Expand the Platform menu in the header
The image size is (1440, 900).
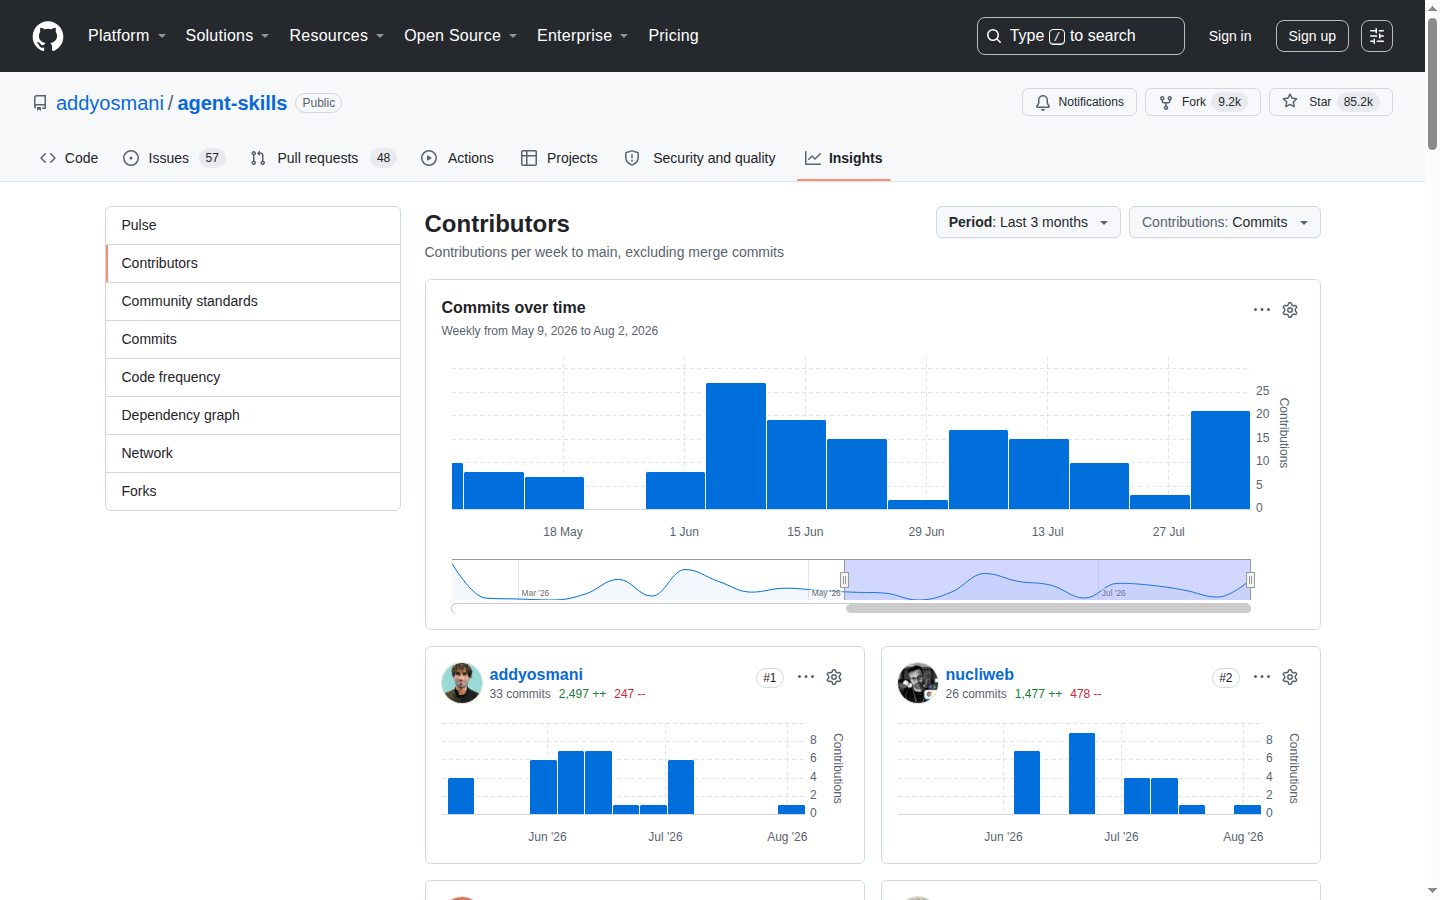127,36
